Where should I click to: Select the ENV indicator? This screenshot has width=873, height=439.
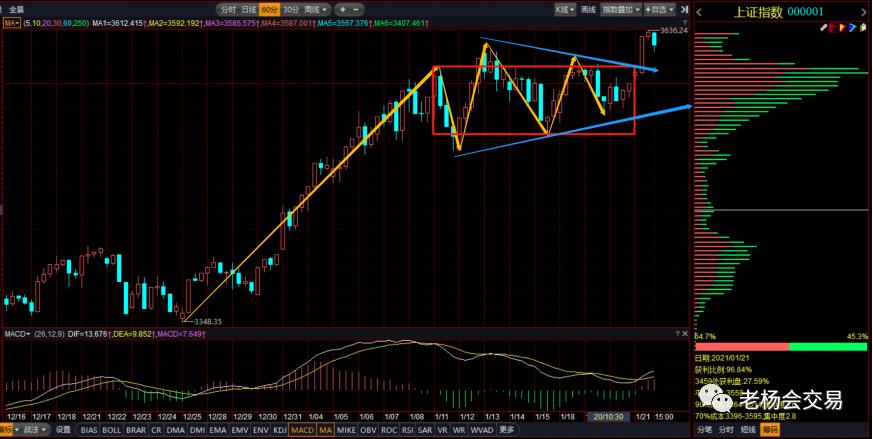(261, 430)
